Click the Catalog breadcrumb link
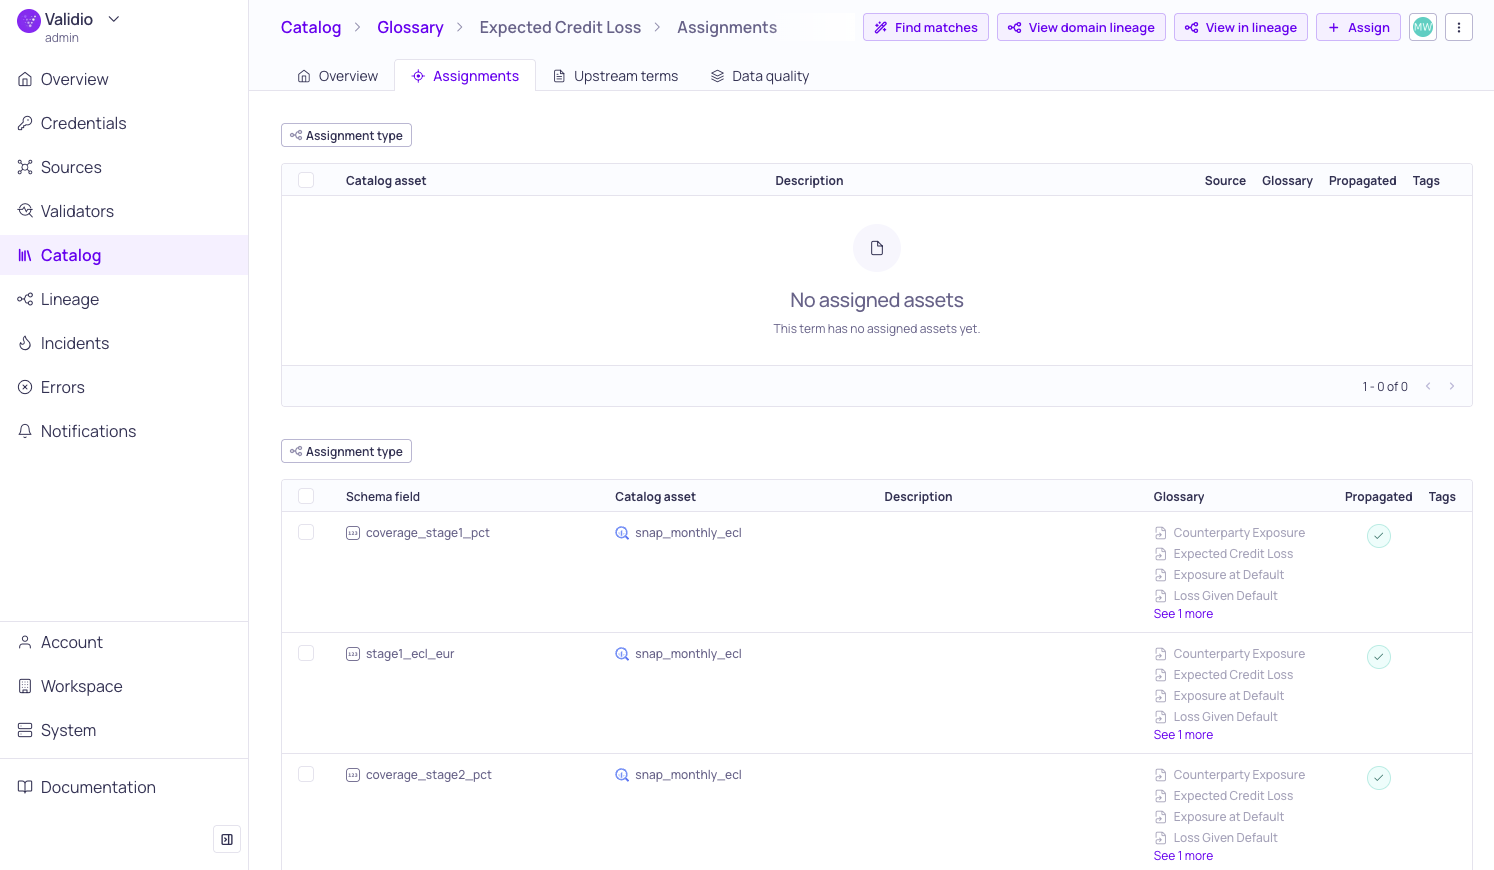This screenshot has height=870, width=1494. coord(311,27)
